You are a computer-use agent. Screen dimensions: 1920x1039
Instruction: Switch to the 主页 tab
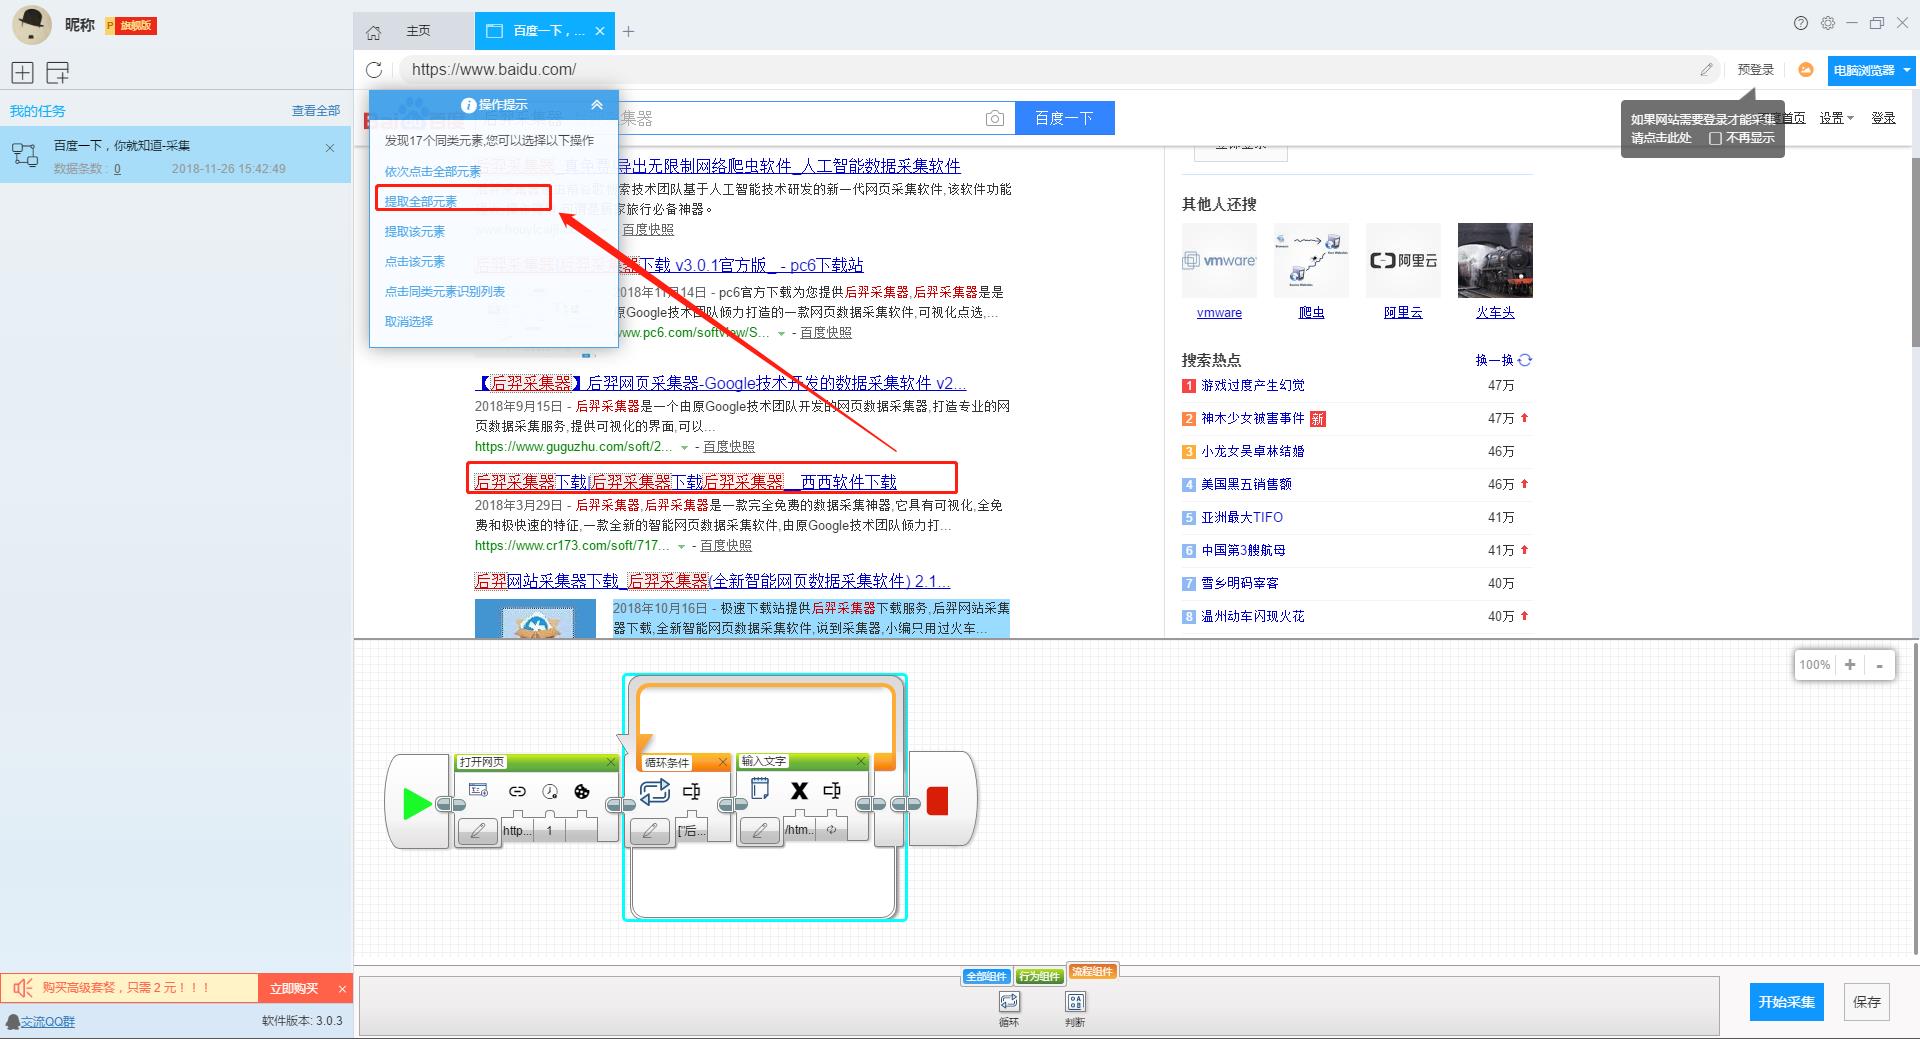pos(414,31)
